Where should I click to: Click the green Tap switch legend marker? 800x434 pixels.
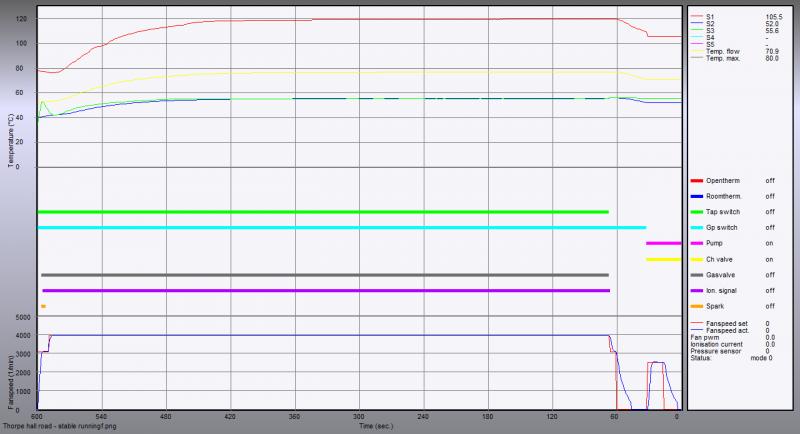[x=696, y=212]
